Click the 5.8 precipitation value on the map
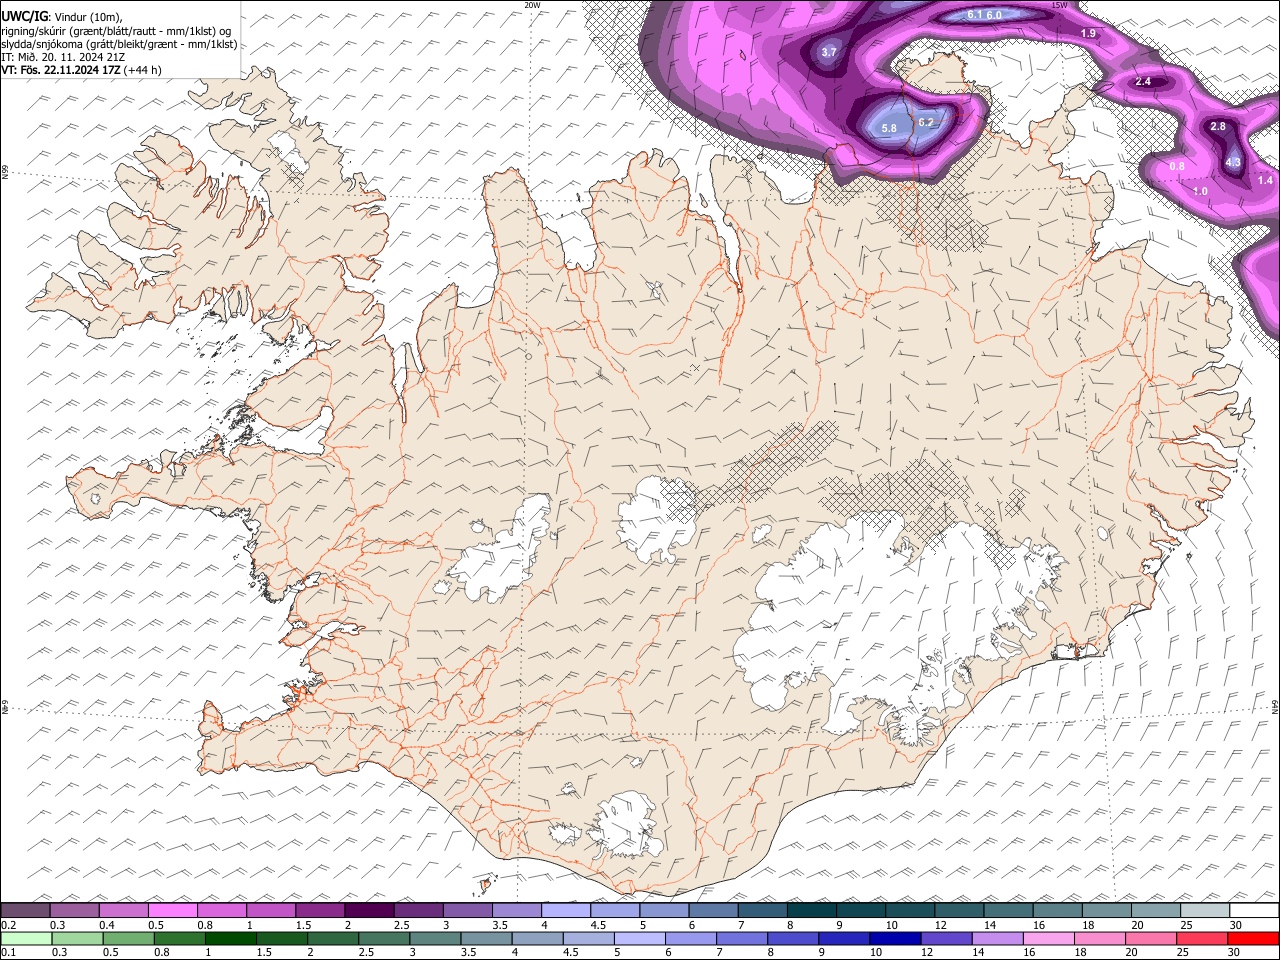 pos(889,128)
